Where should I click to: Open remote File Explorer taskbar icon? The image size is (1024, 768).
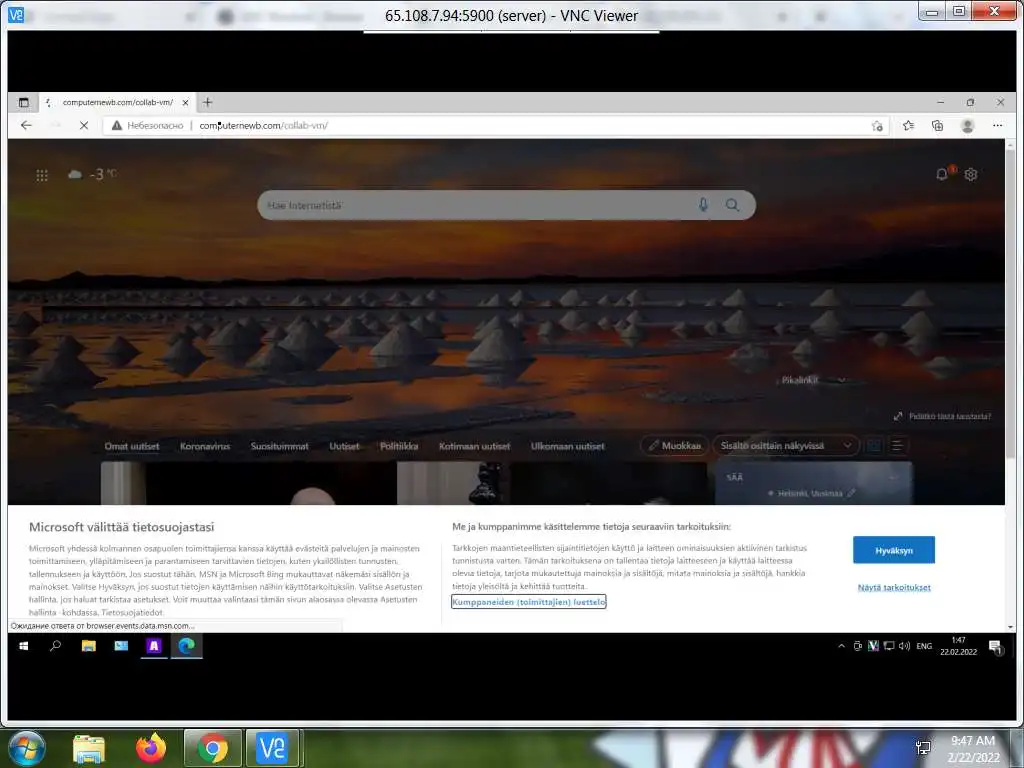(x=89, y=646)
